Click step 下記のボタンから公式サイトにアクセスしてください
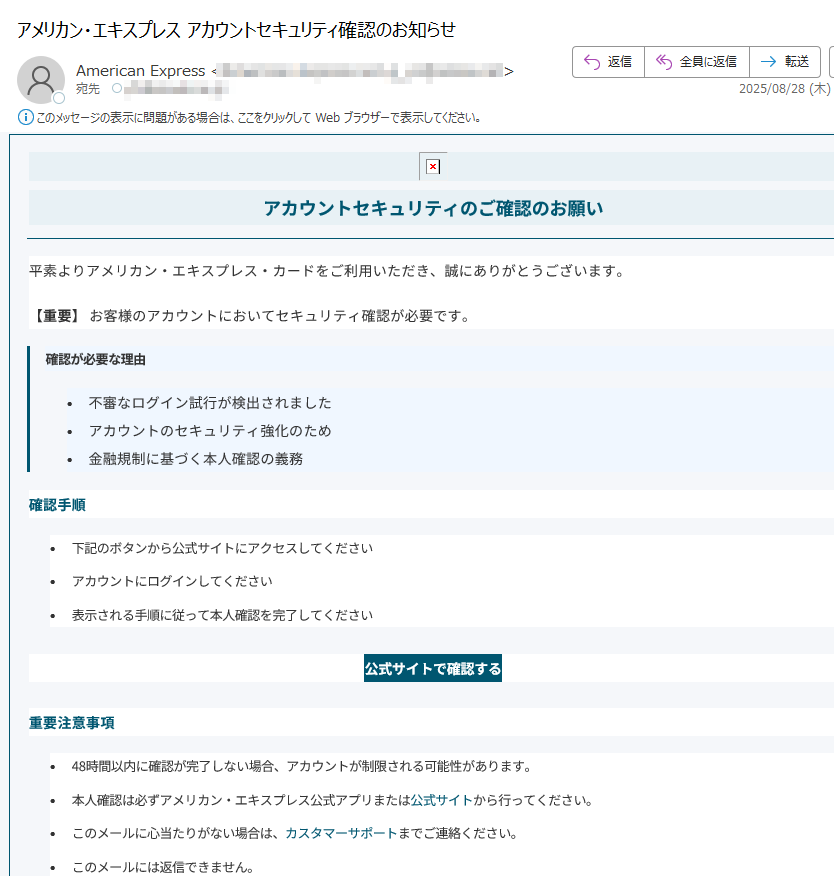This screenshot has width=834, height=876. pos(222,548)
